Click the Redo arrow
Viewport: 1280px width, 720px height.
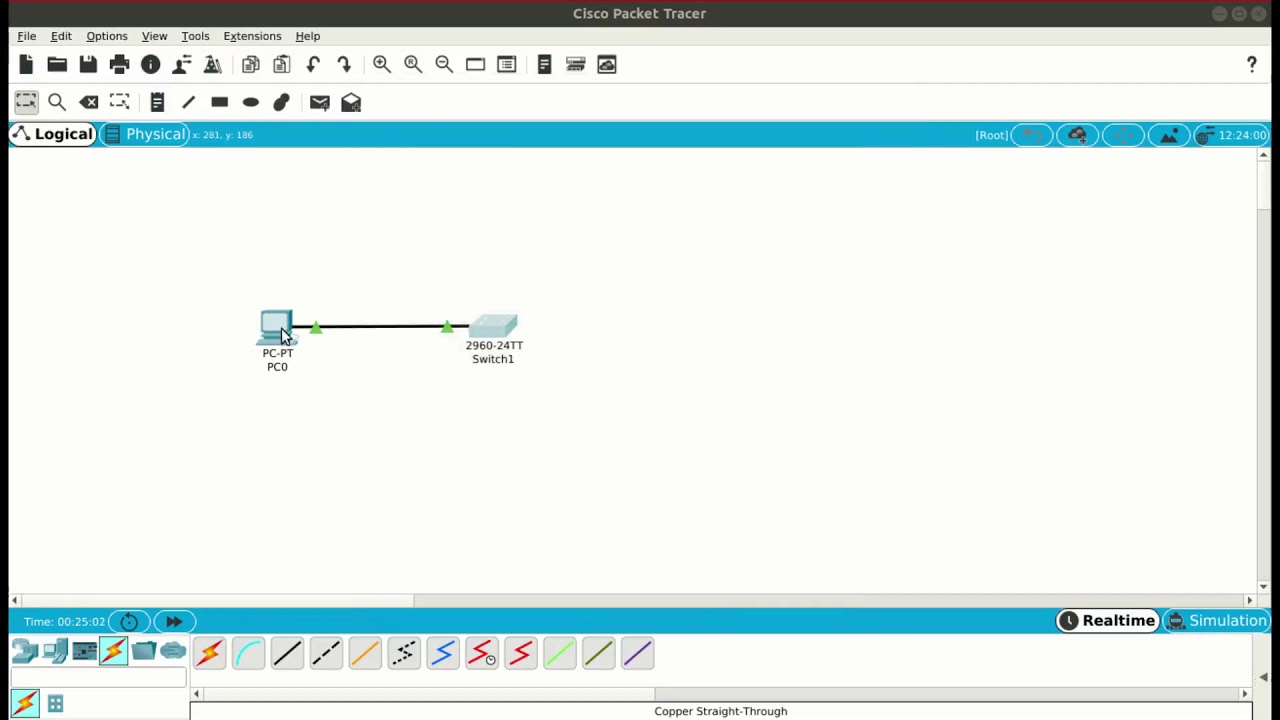point(344,65)
